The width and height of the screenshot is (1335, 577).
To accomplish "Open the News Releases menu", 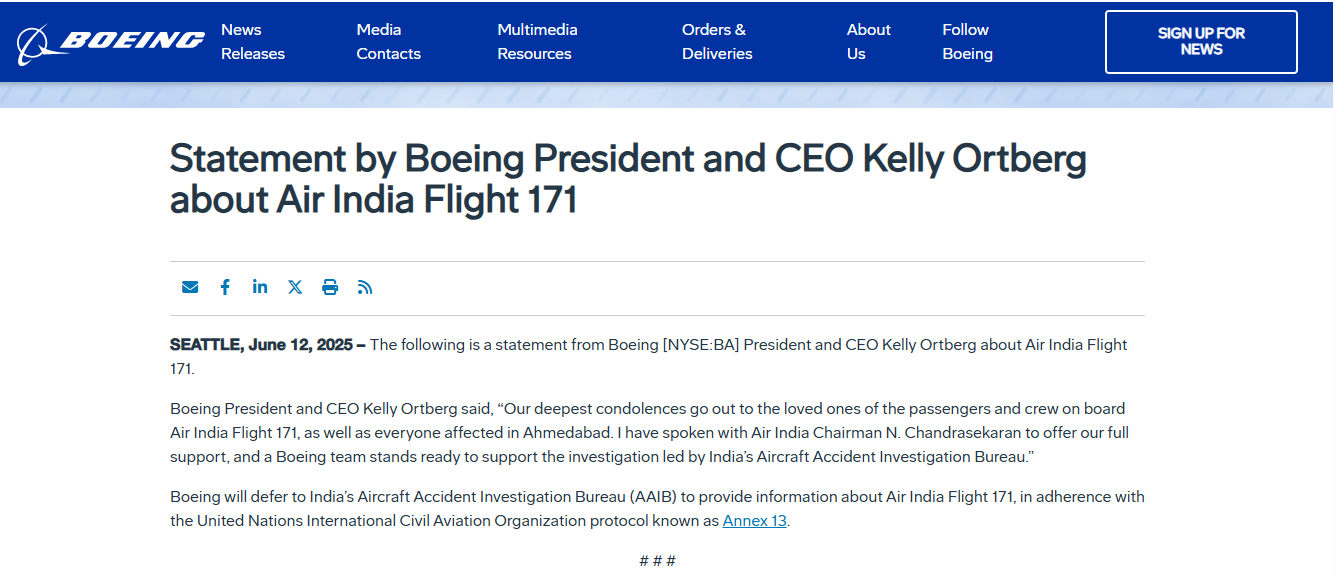I will click(253, 42).
